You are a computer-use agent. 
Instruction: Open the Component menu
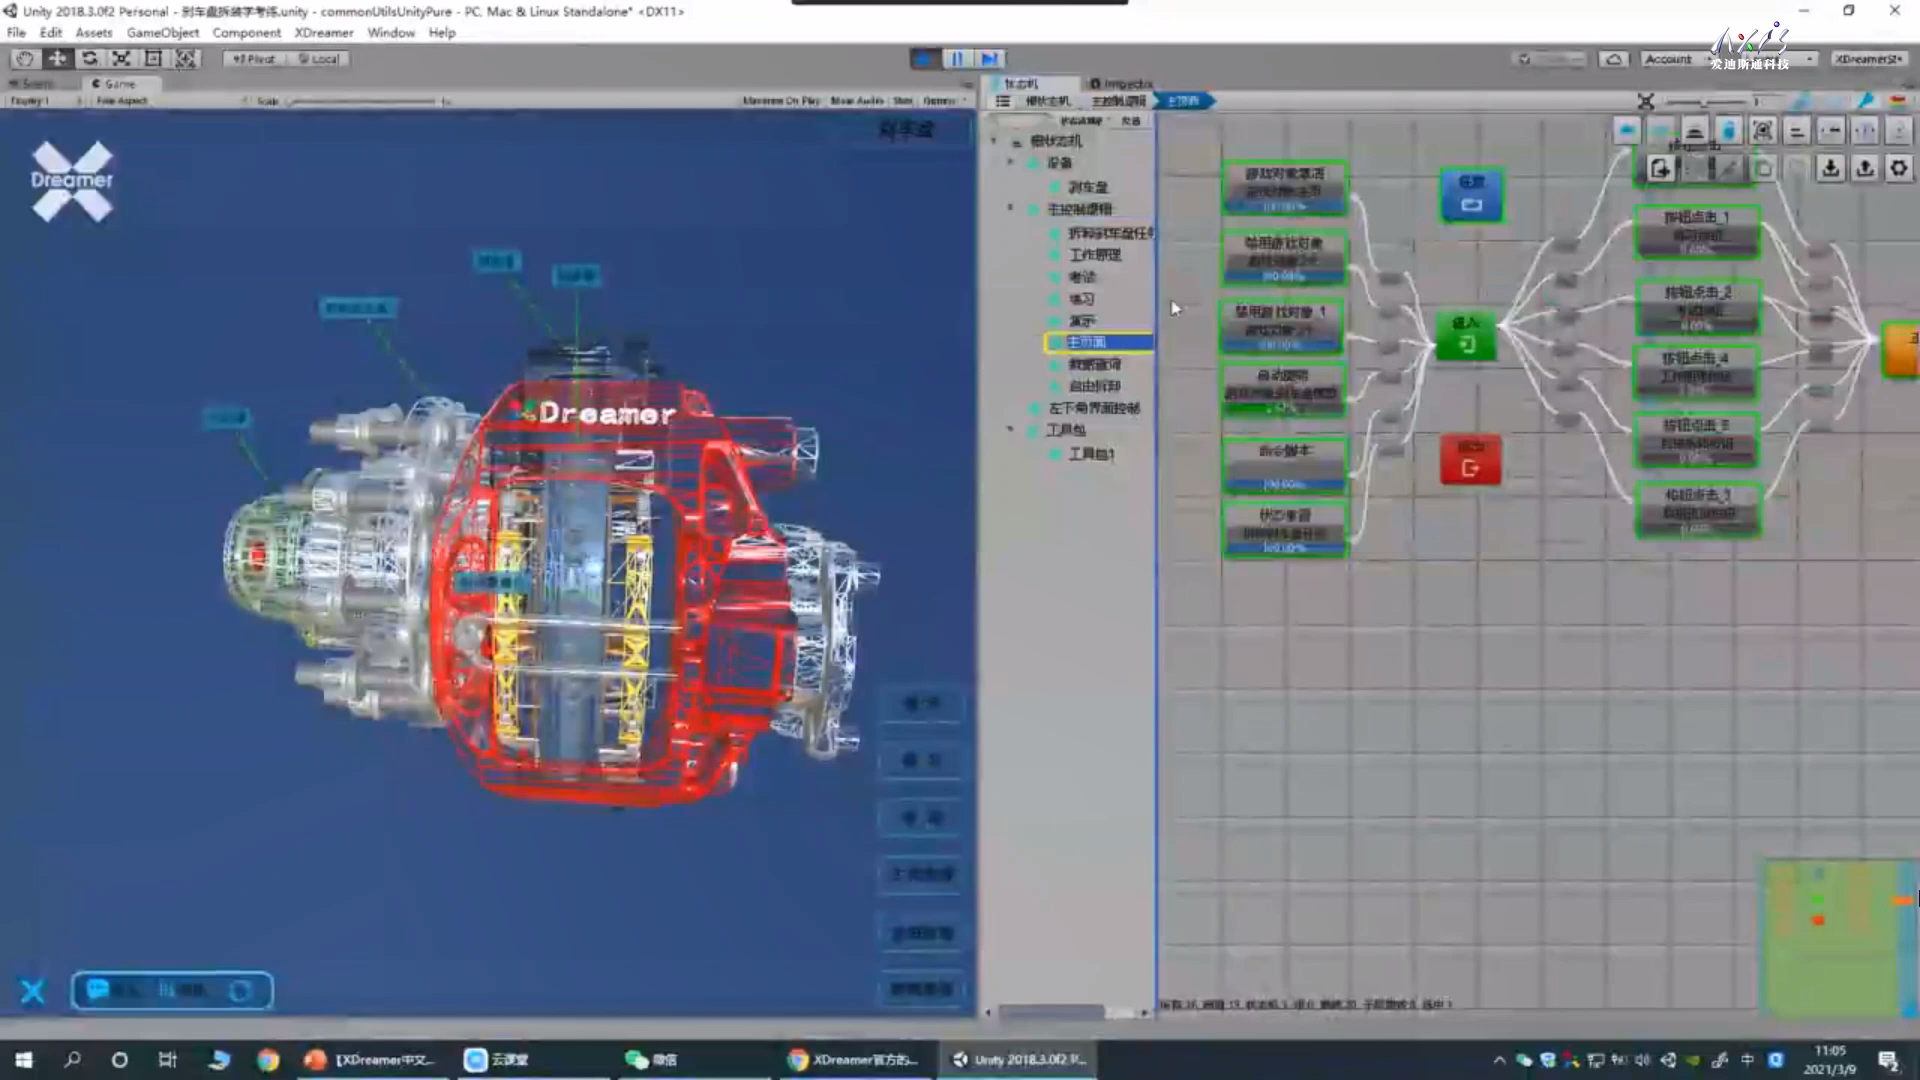click(x=246, y=33)
